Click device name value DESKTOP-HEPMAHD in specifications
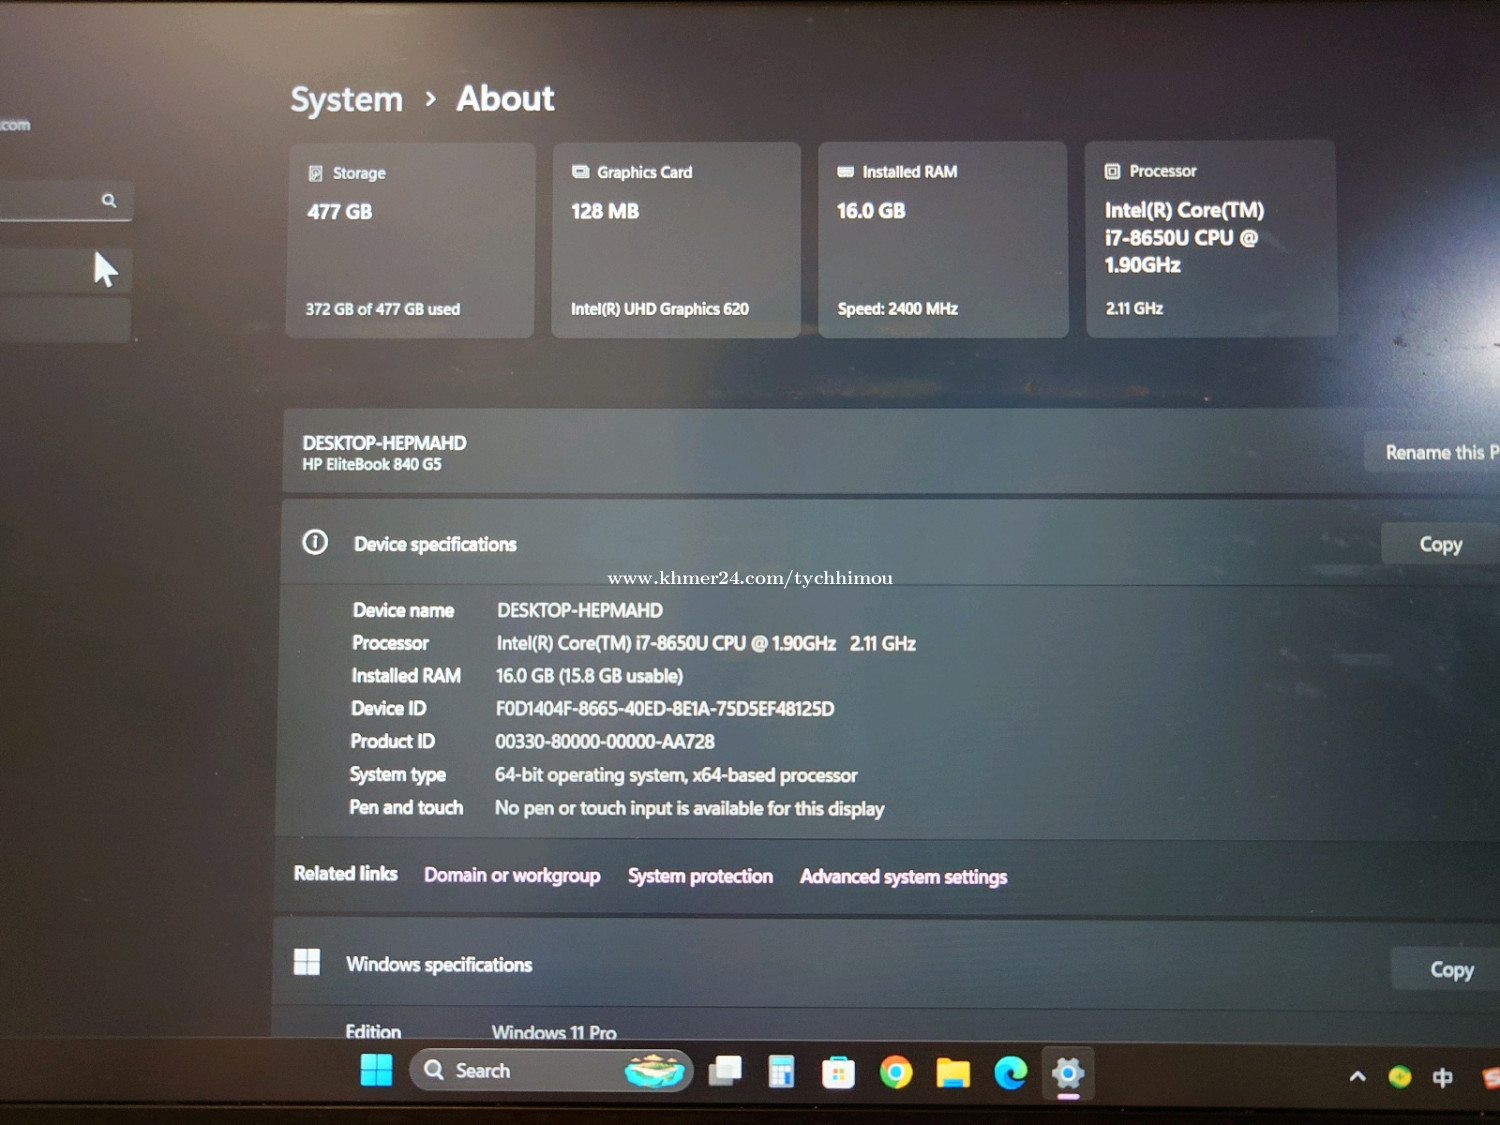Screen dimensions: 1500x1125 click(x=580, y=610)
